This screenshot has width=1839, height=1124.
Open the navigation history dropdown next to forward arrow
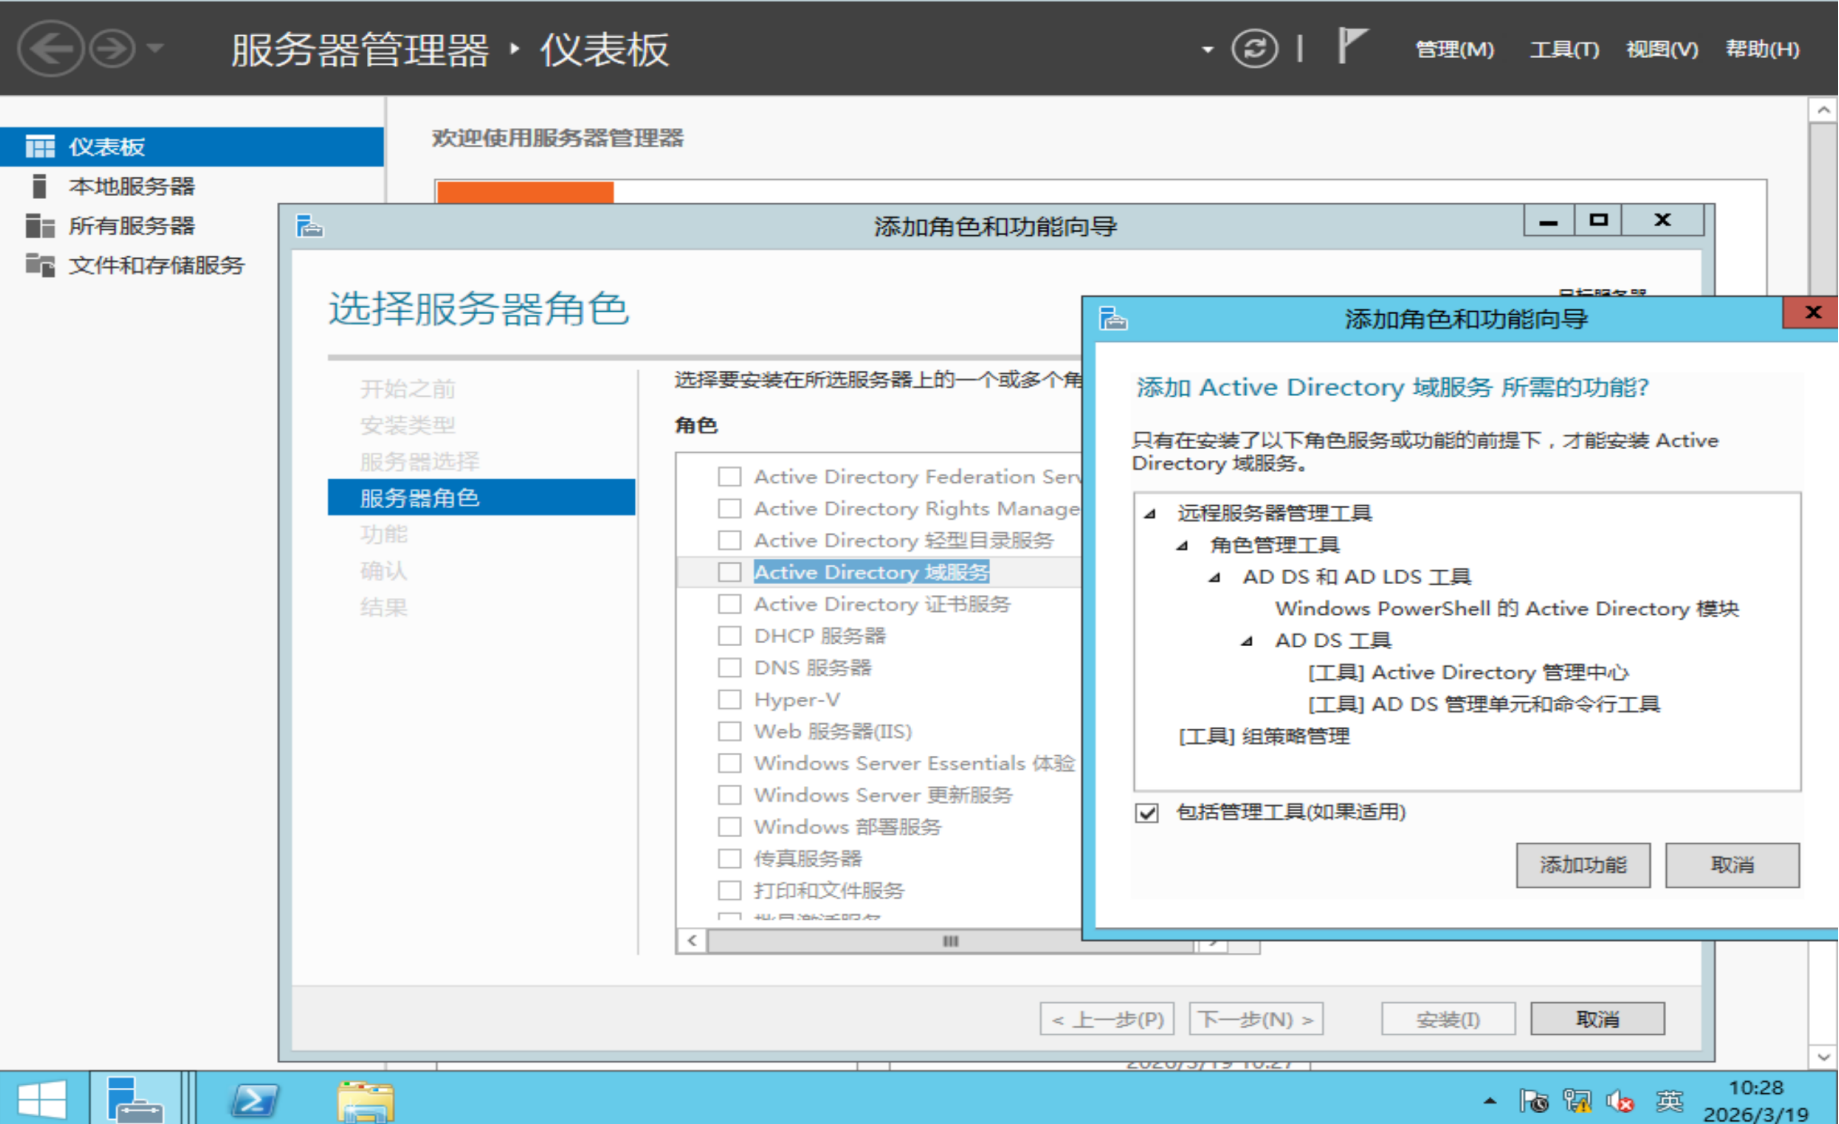[155, 47]
